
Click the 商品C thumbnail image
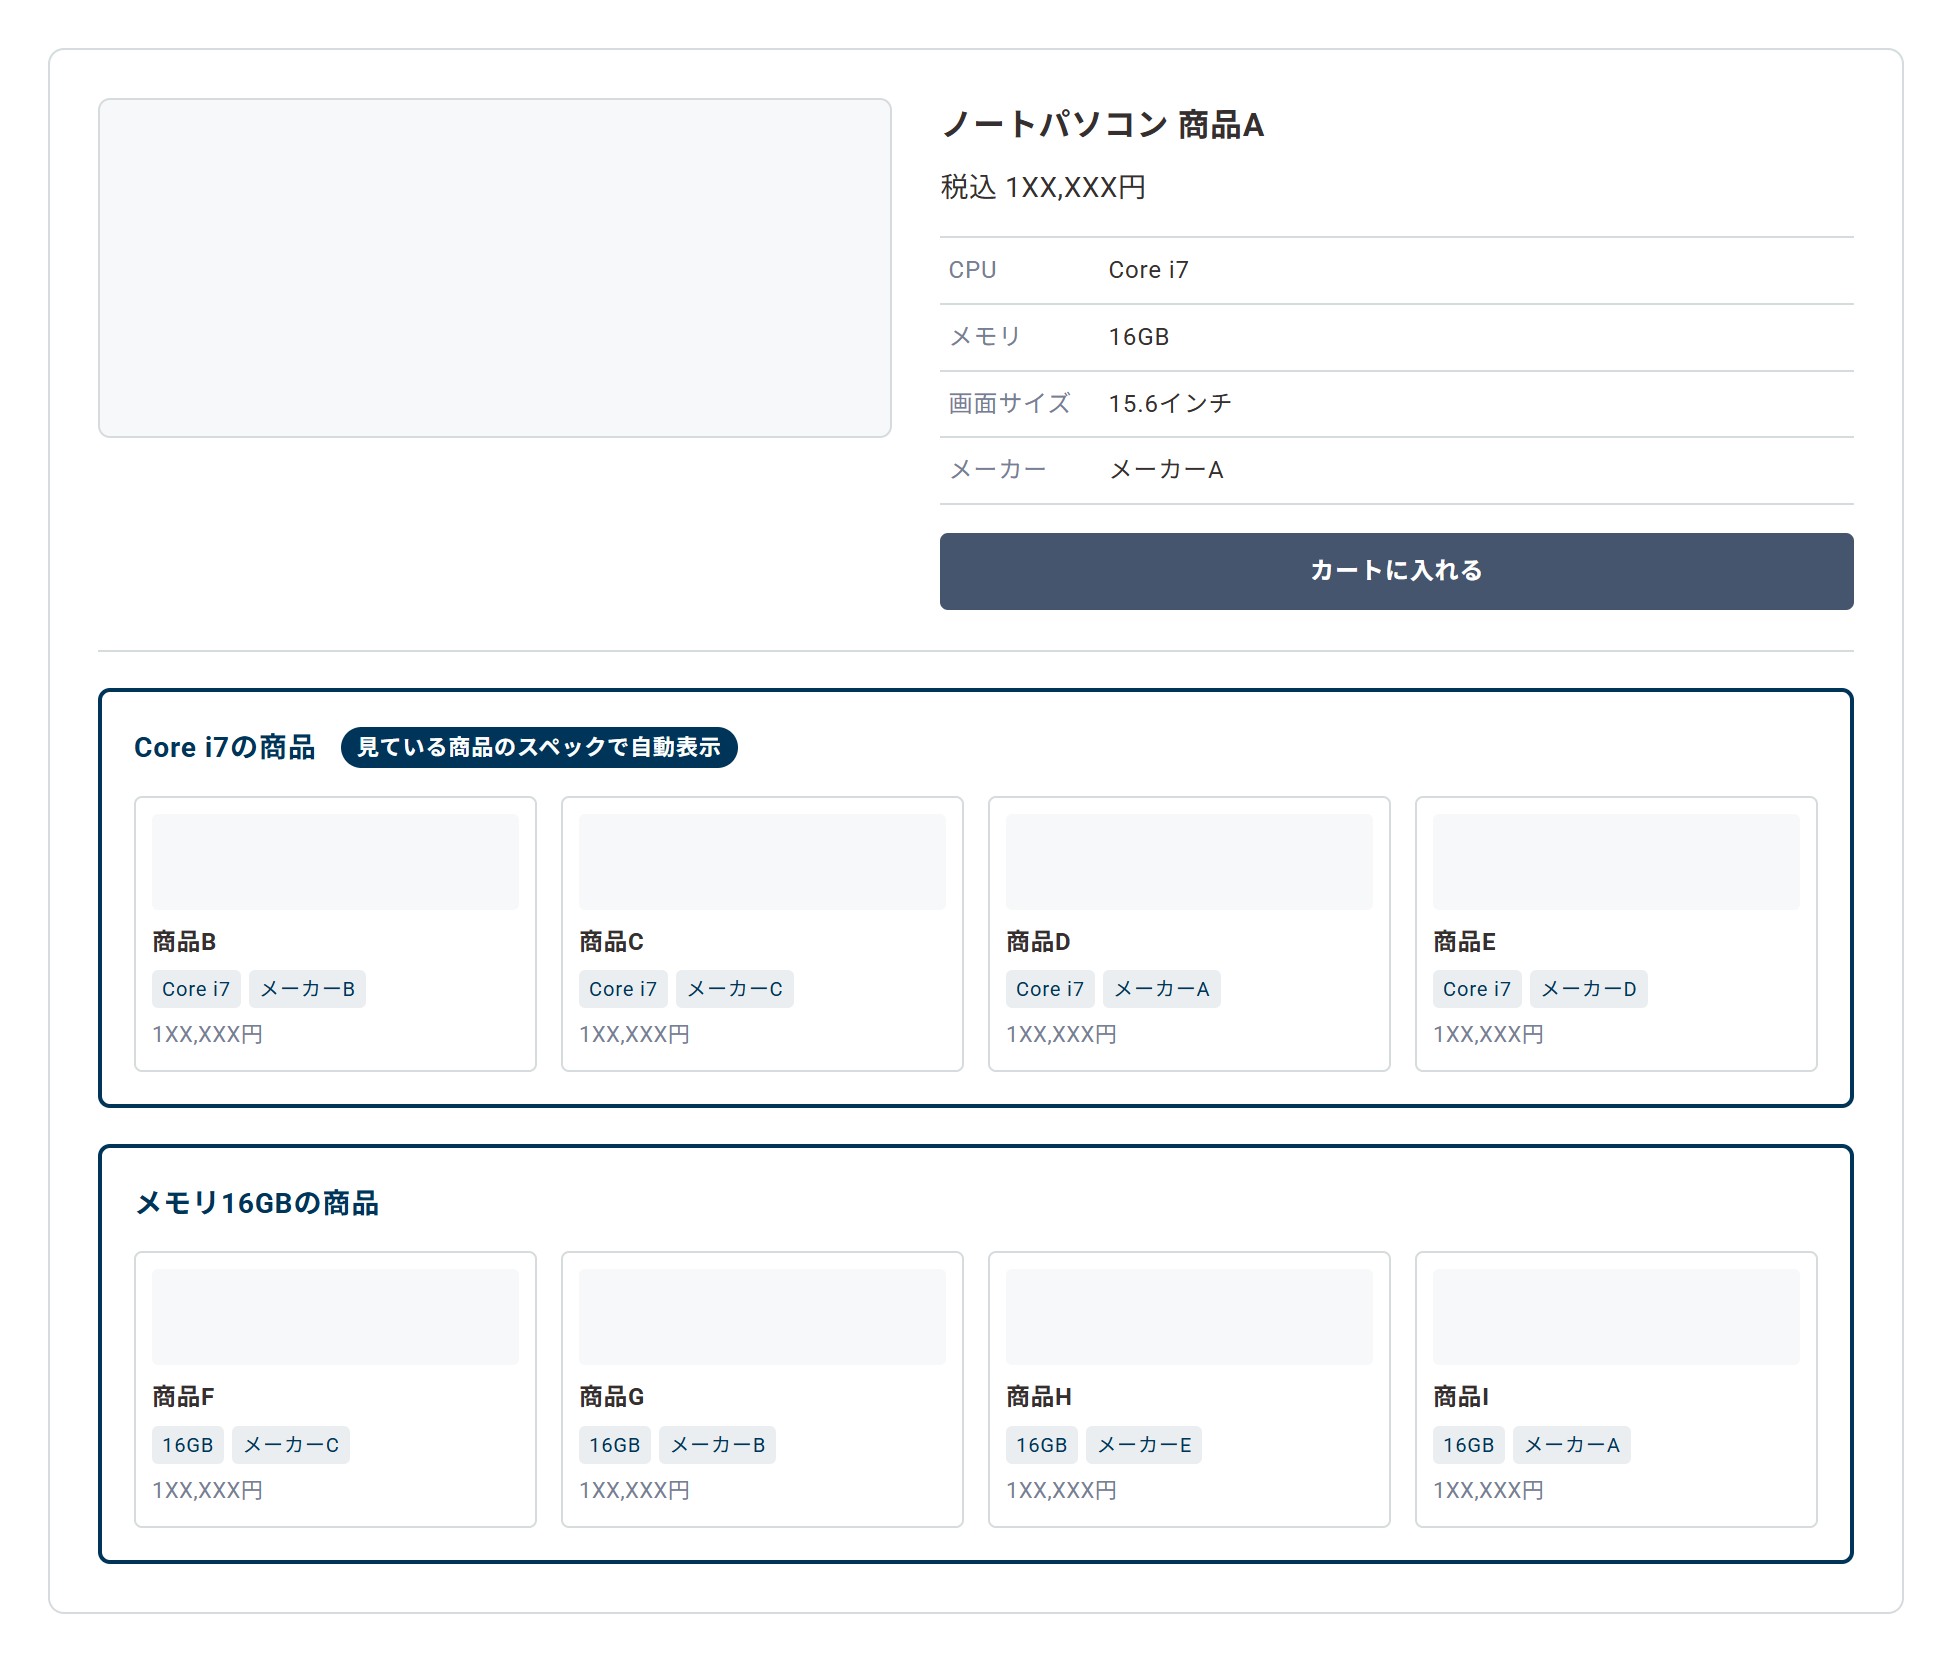[762, 862]
